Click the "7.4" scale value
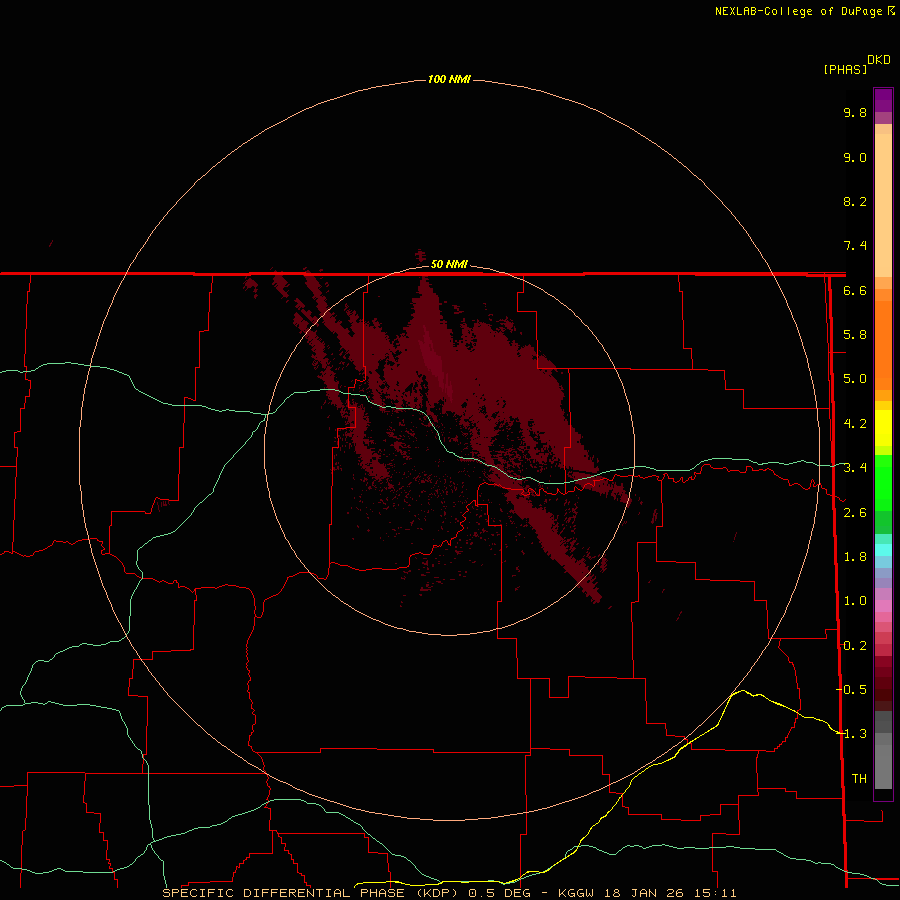 point(855,246)
